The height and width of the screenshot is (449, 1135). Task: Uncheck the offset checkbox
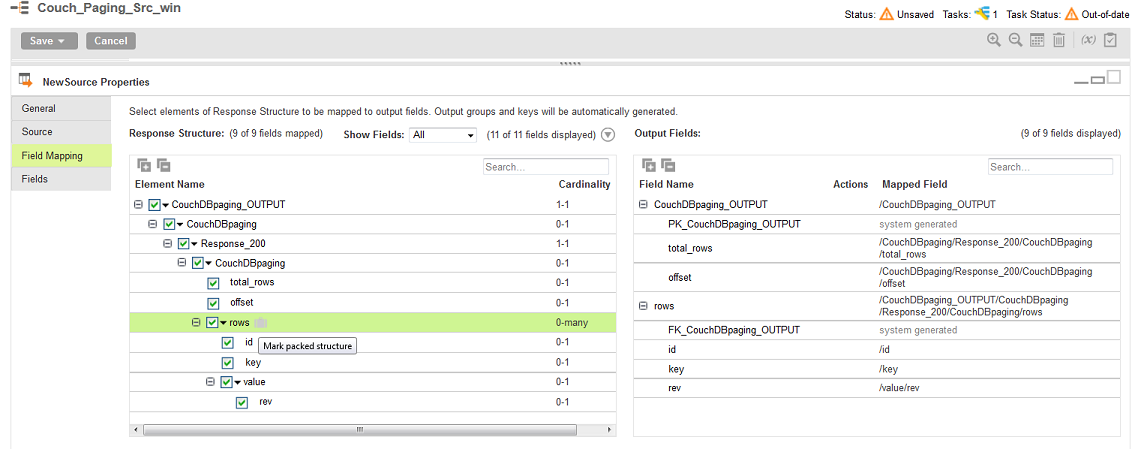213,303
